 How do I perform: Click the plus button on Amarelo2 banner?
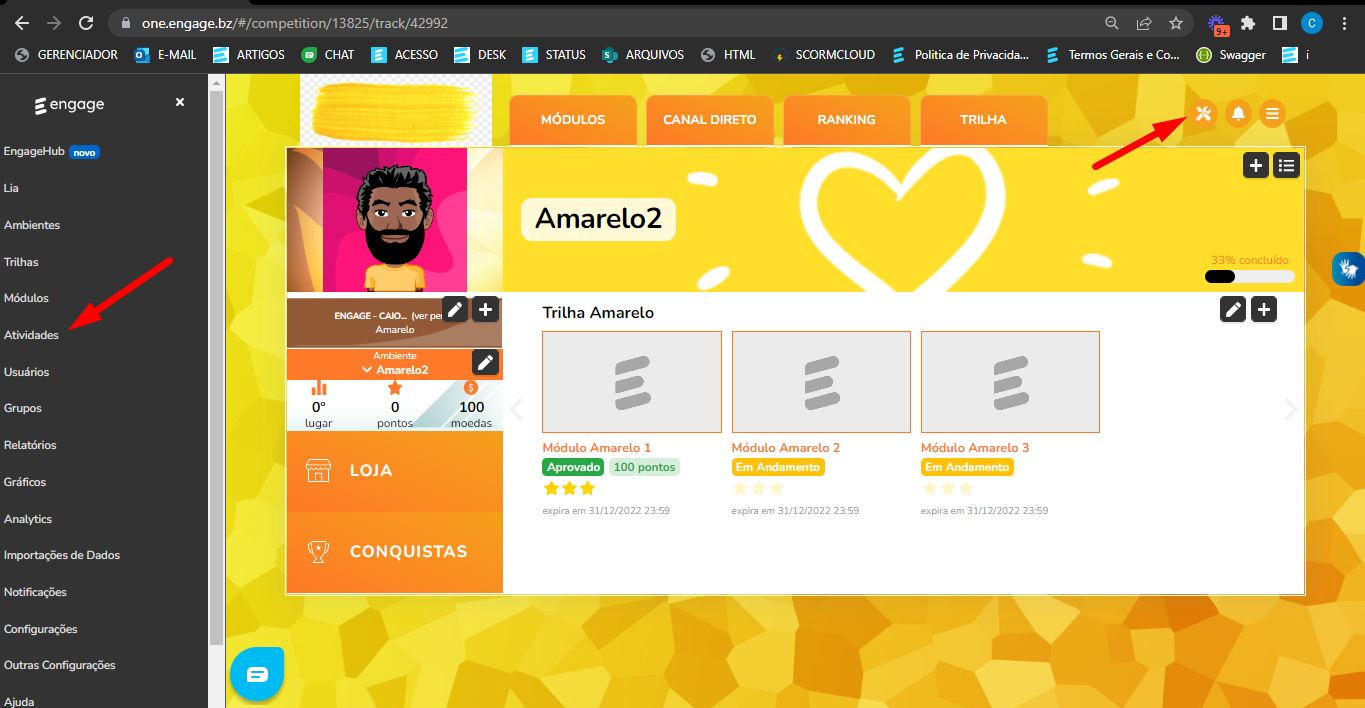tap(1256, 166)
